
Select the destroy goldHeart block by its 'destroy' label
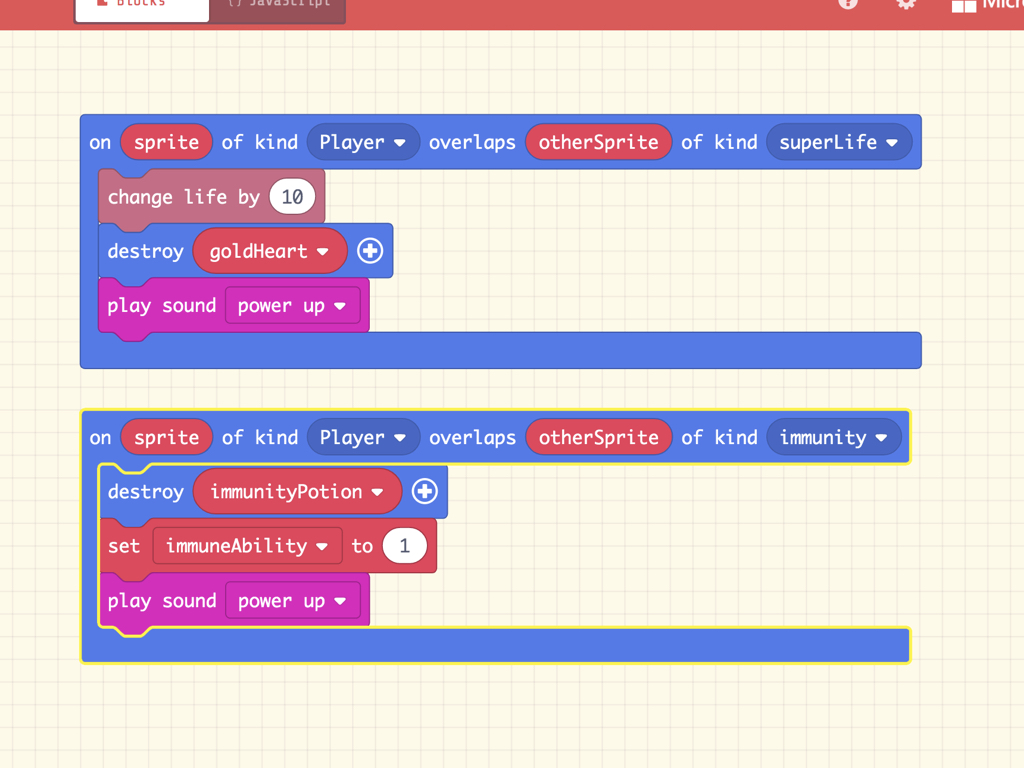[146, 251]
